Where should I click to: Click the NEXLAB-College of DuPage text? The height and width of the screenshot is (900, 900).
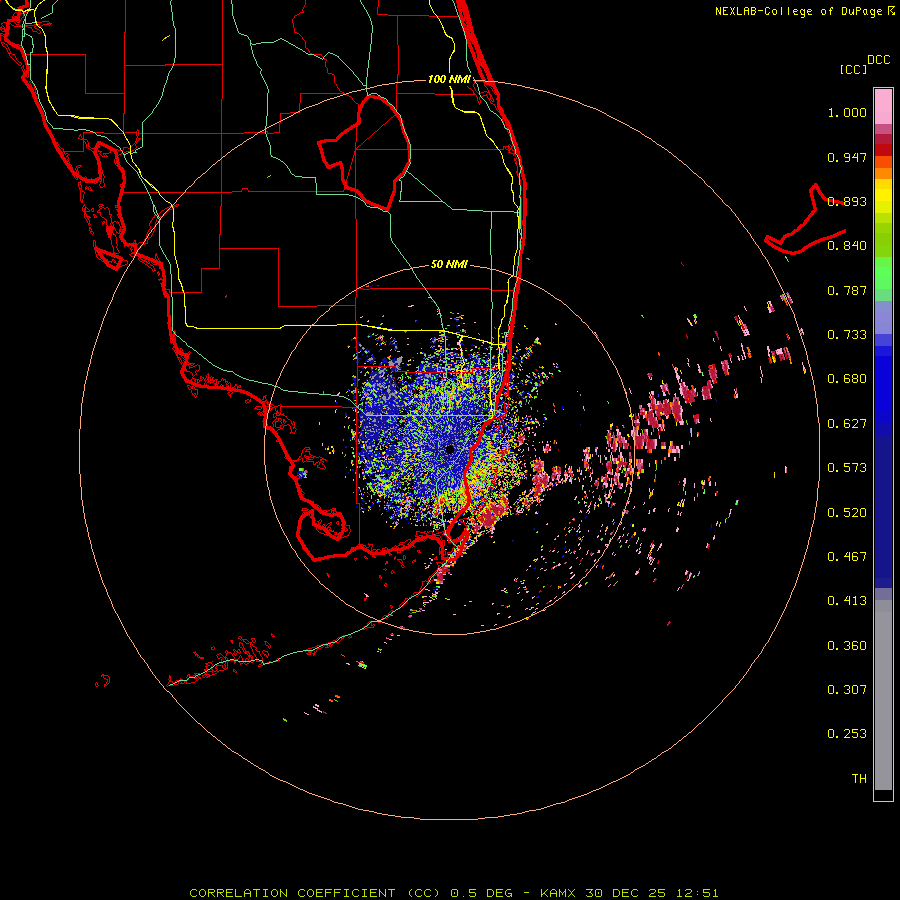tap(799, 11)
